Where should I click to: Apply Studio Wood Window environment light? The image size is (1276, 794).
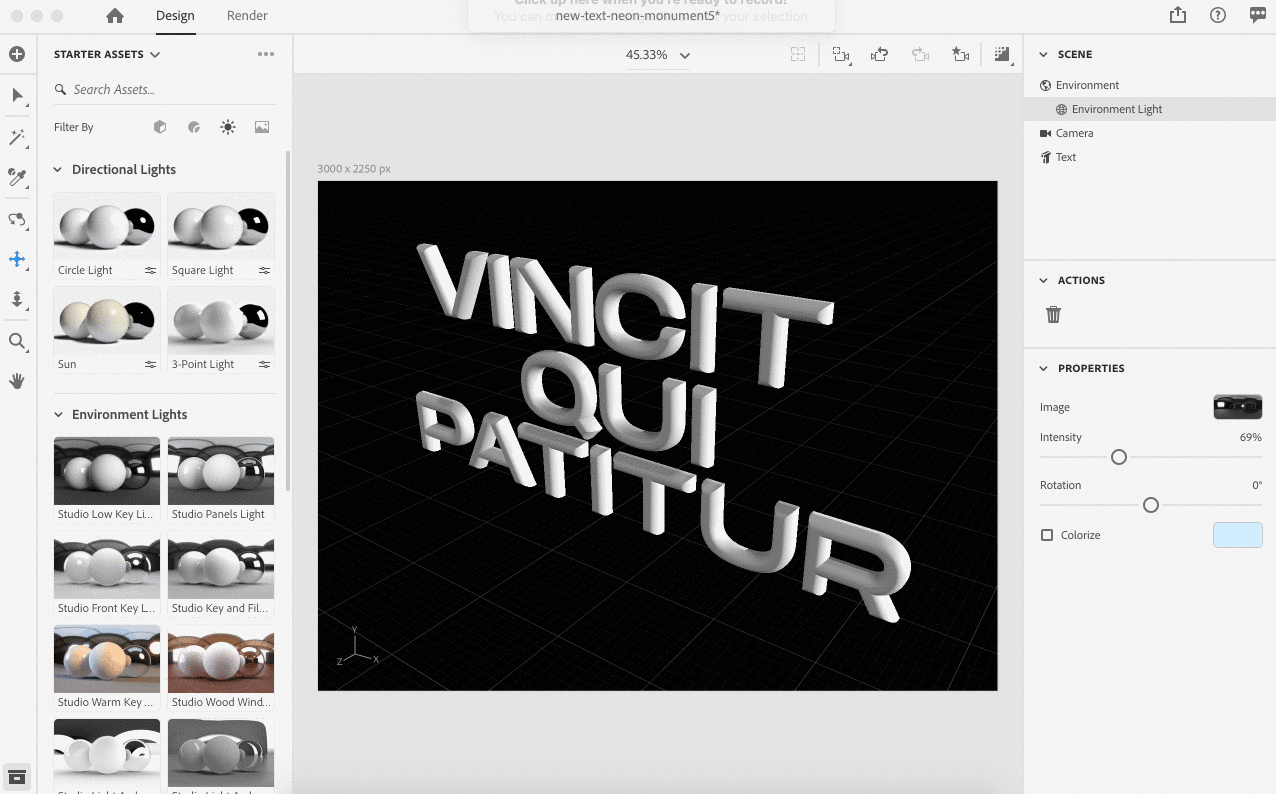coord(221,668)
